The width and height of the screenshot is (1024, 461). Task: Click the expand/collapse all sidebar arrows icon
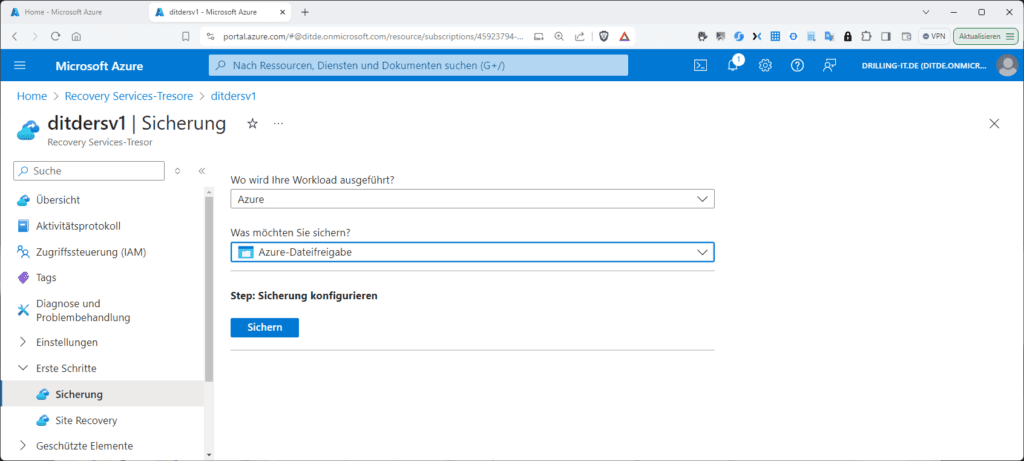[177, 171]
